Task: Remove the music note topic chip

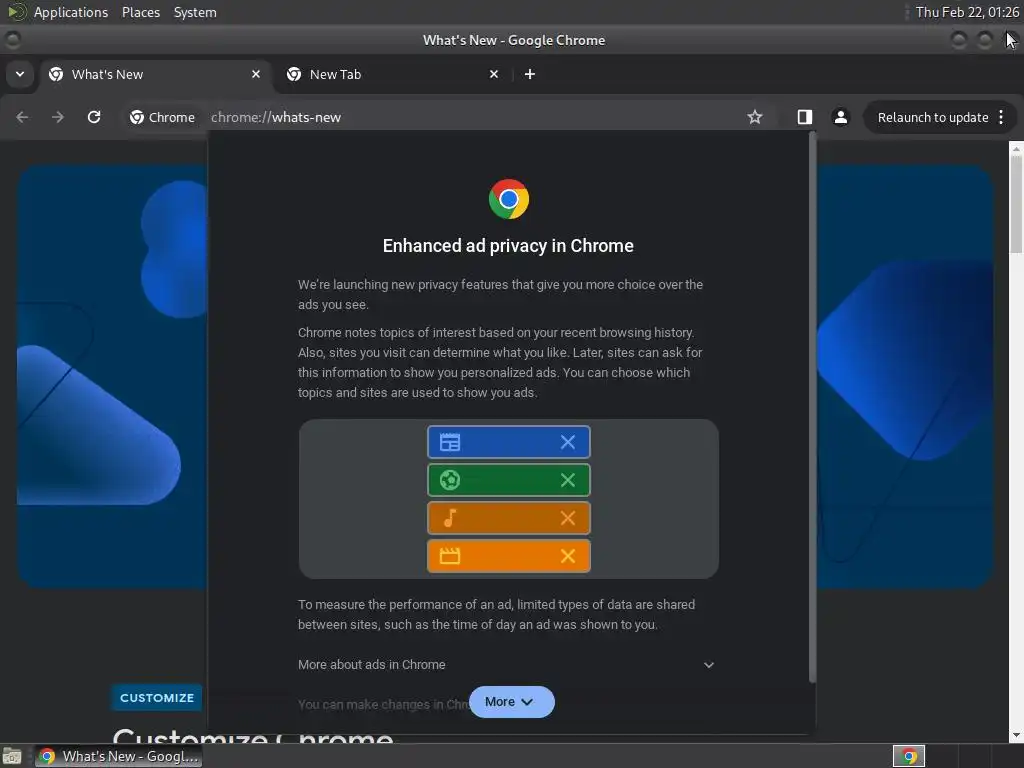Action: tap(568, 518)
